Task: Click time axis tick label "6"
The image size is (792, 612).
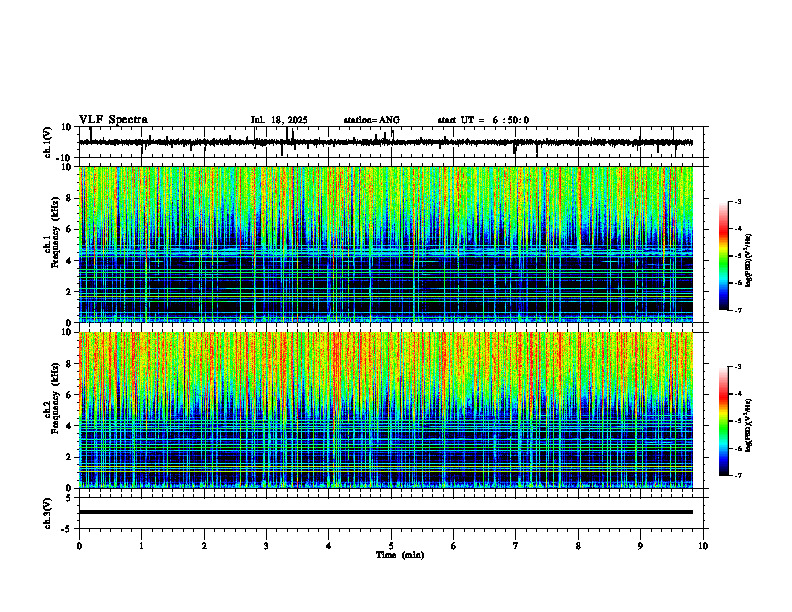Action: (x=454, y=546)
